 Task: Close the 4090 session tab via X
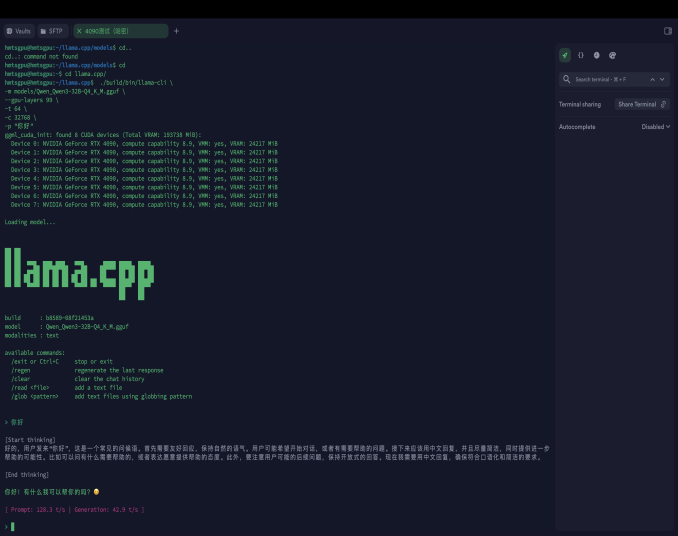[79, 31]
